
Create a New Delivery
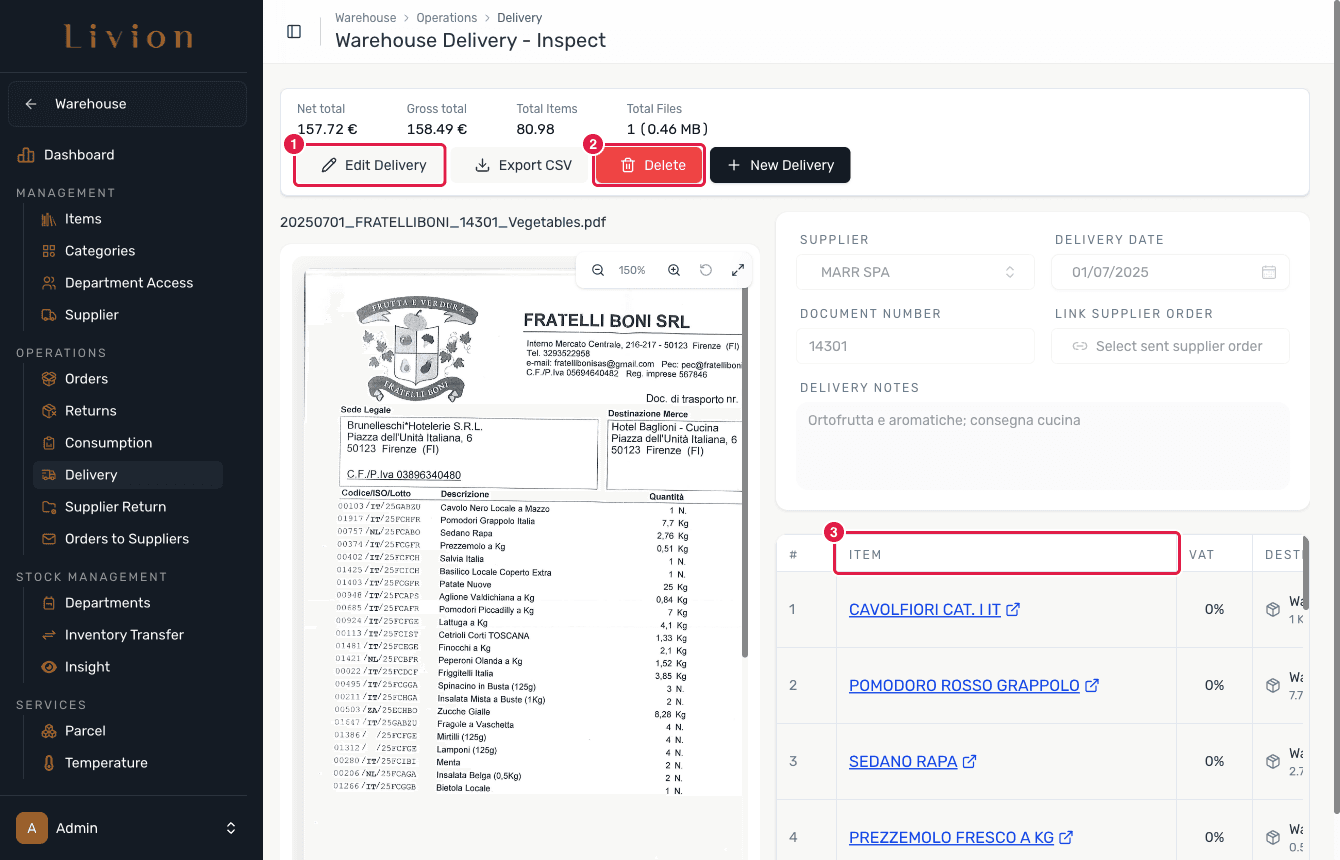point(780,165)
